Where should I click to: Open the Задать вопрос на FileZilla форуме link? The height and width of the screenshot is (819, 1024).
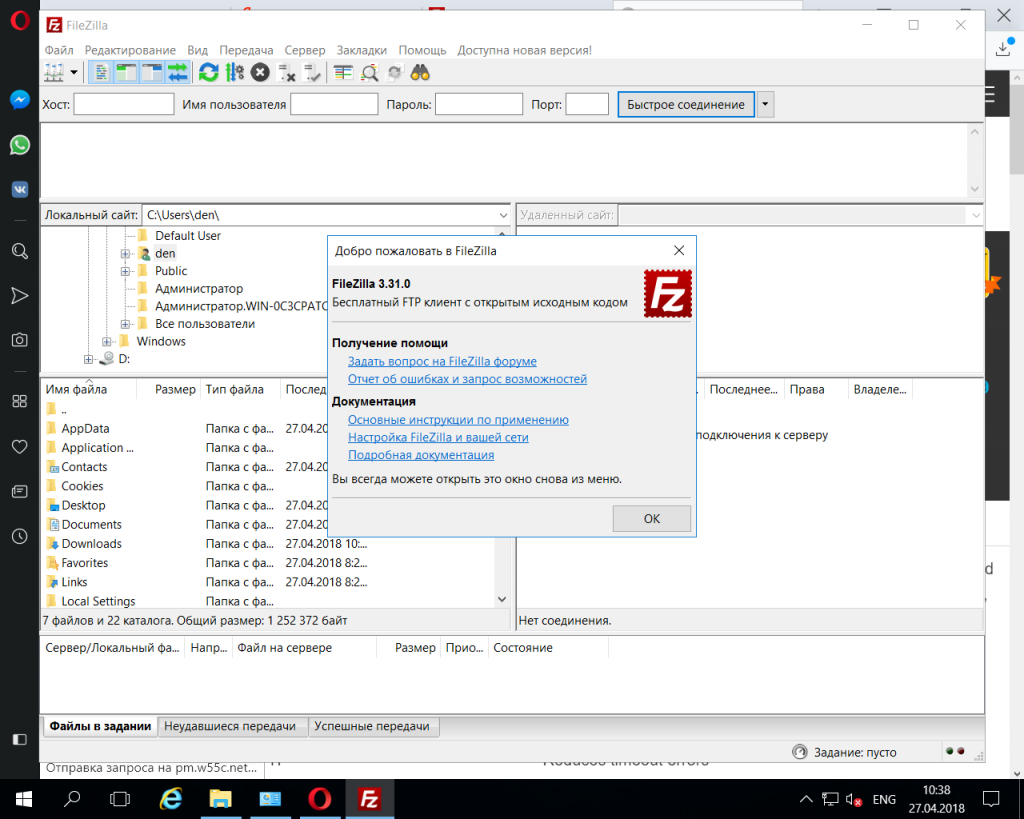tap(442, 361)
